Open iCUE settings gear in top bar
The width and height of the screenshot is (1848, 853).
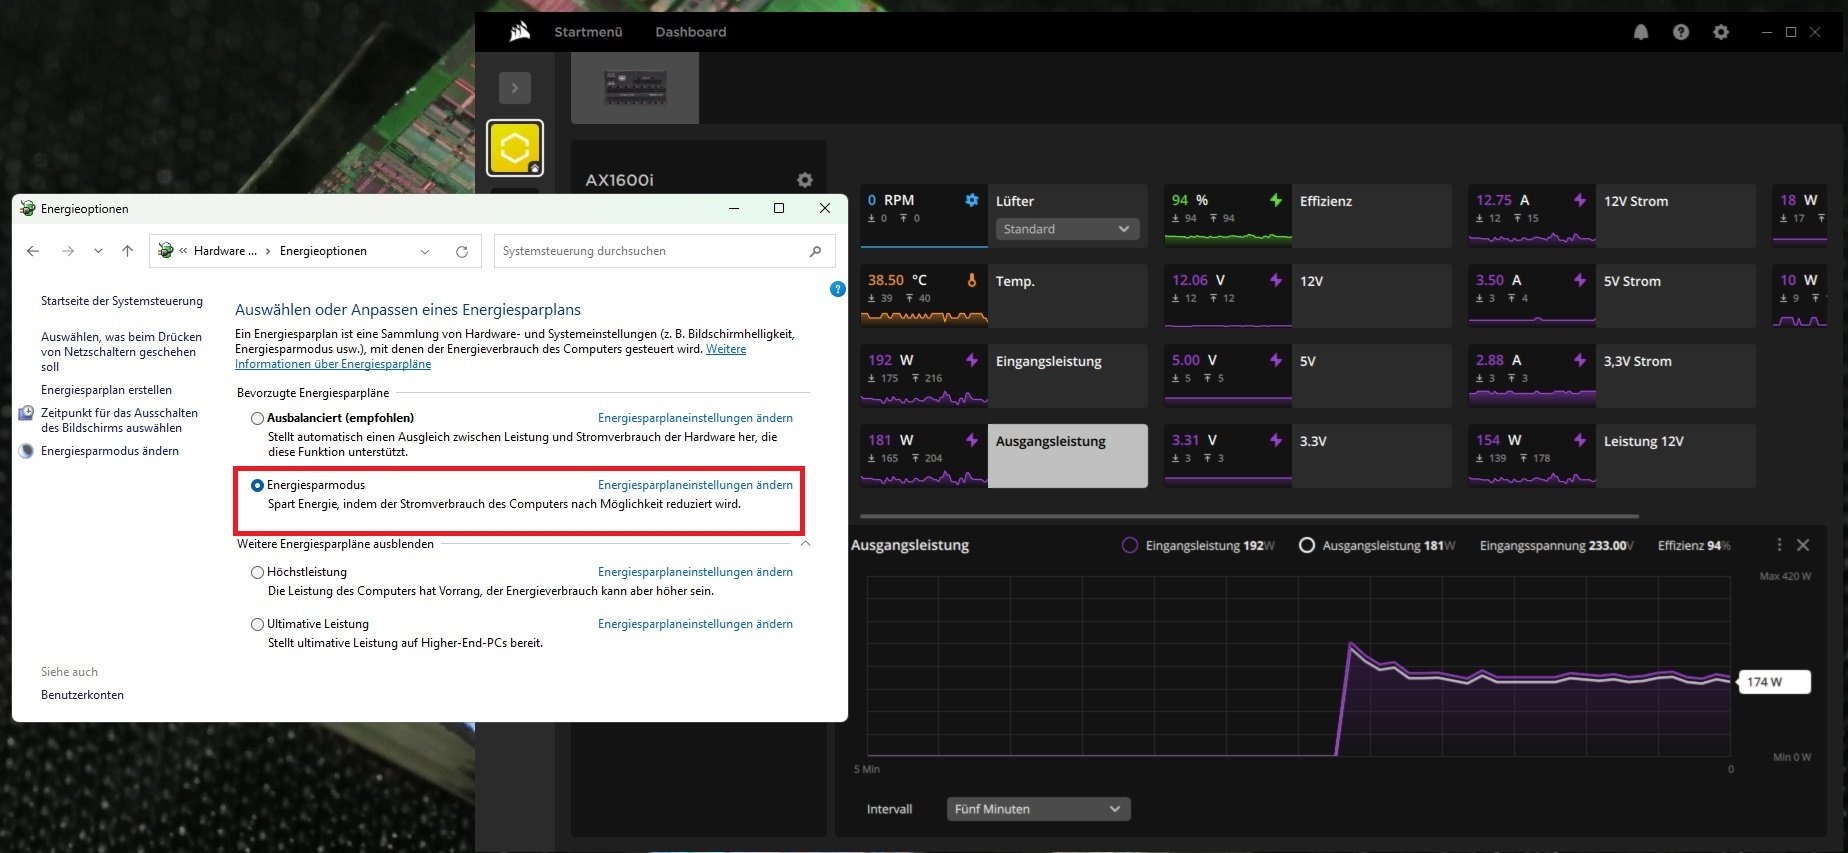[1721, 32]
